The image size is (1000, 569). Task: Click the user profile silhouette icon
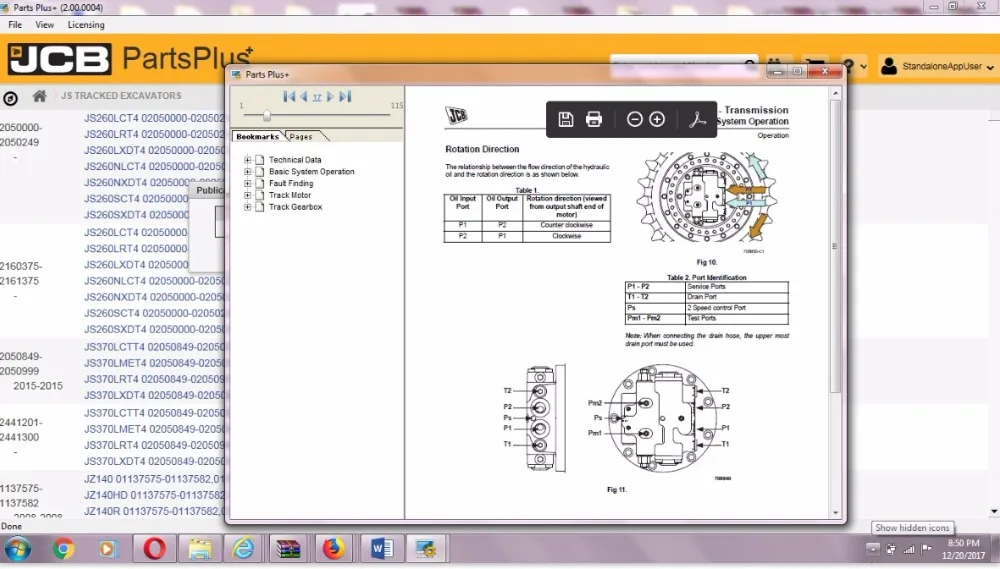[x=888, y=65]
